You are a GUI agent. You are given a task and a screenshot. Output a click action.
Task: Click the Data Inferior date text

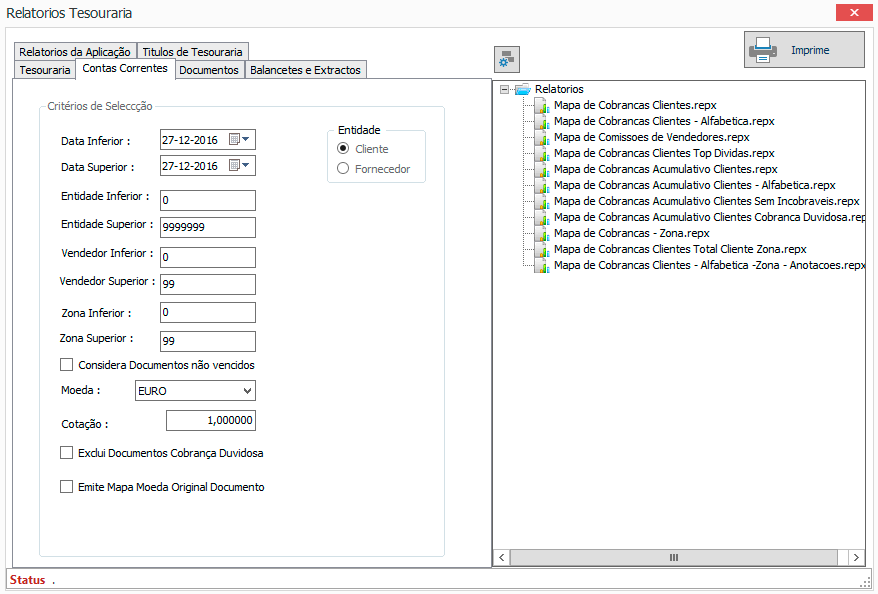pos(190,140)
